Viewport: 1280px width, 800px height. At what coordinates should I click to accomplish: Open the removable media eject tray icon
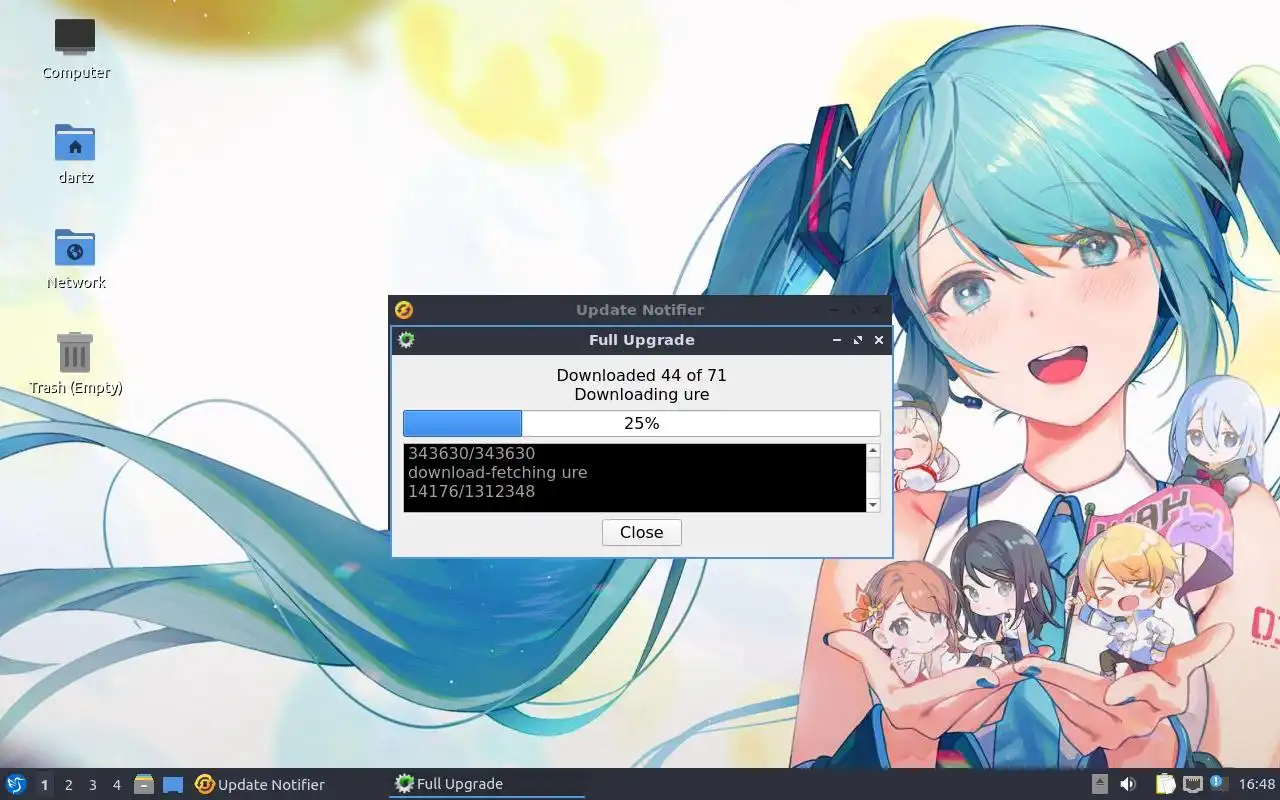point(1099,784)
